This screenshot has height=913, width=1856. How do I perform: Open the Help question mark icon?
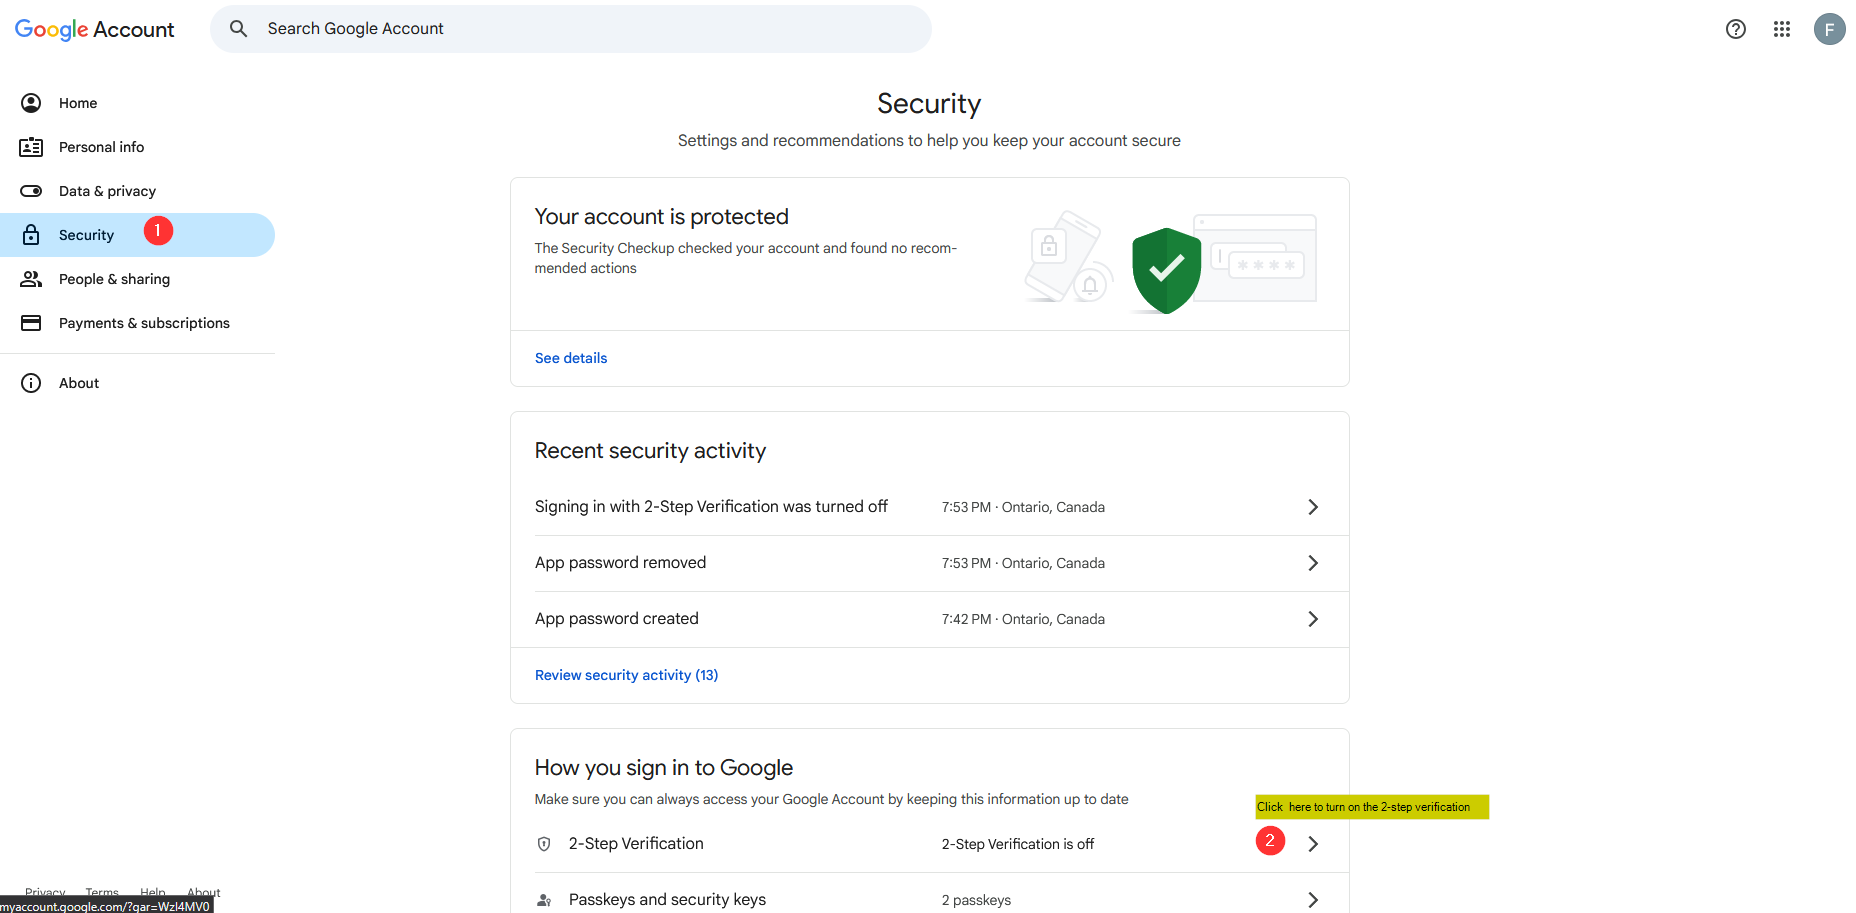[x=1735, y=29]
